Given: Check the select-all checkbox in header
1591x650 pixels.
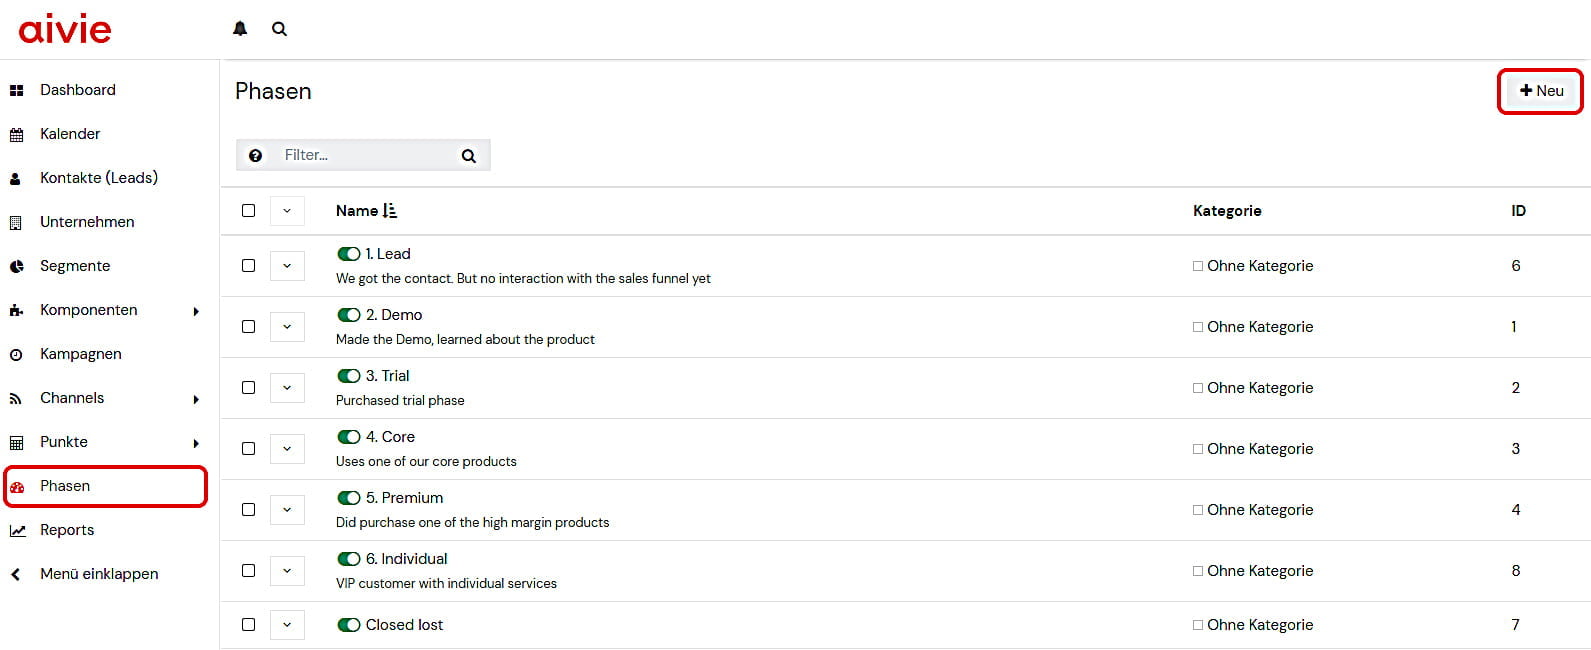Looking at the screenshot, I should click(x=248, y=211).
